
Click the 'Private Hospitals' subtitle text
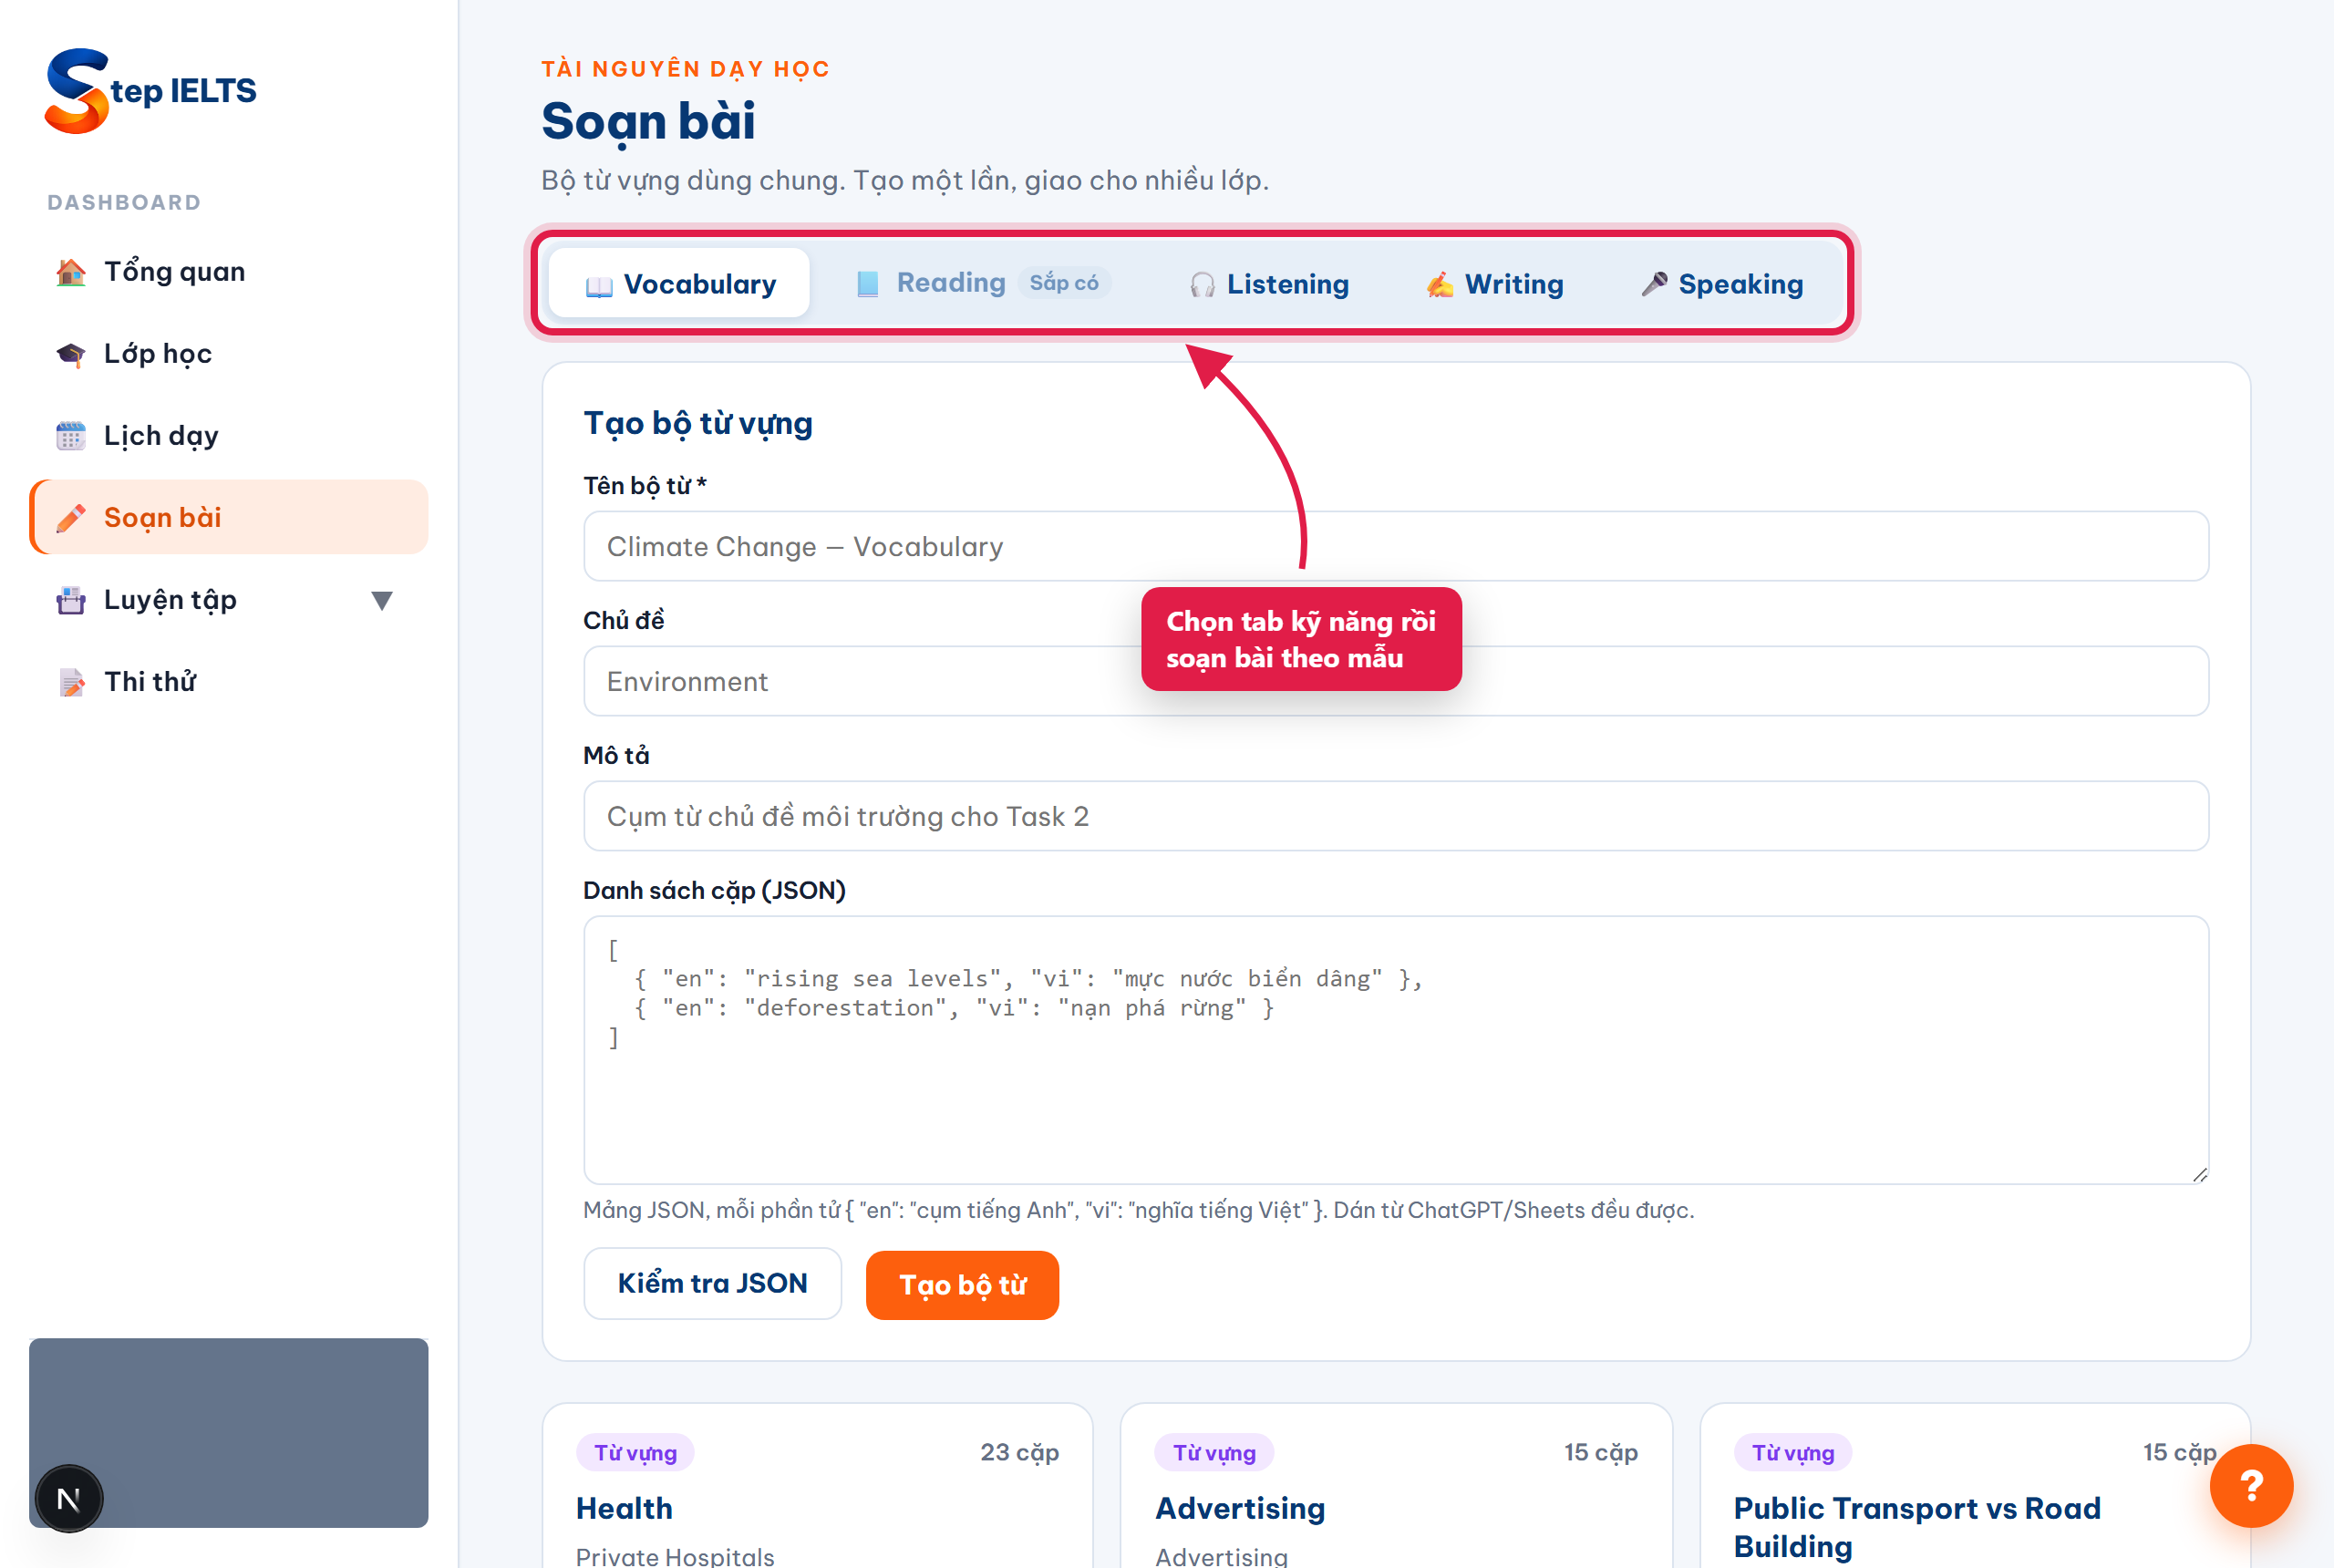pos(675,1556)
